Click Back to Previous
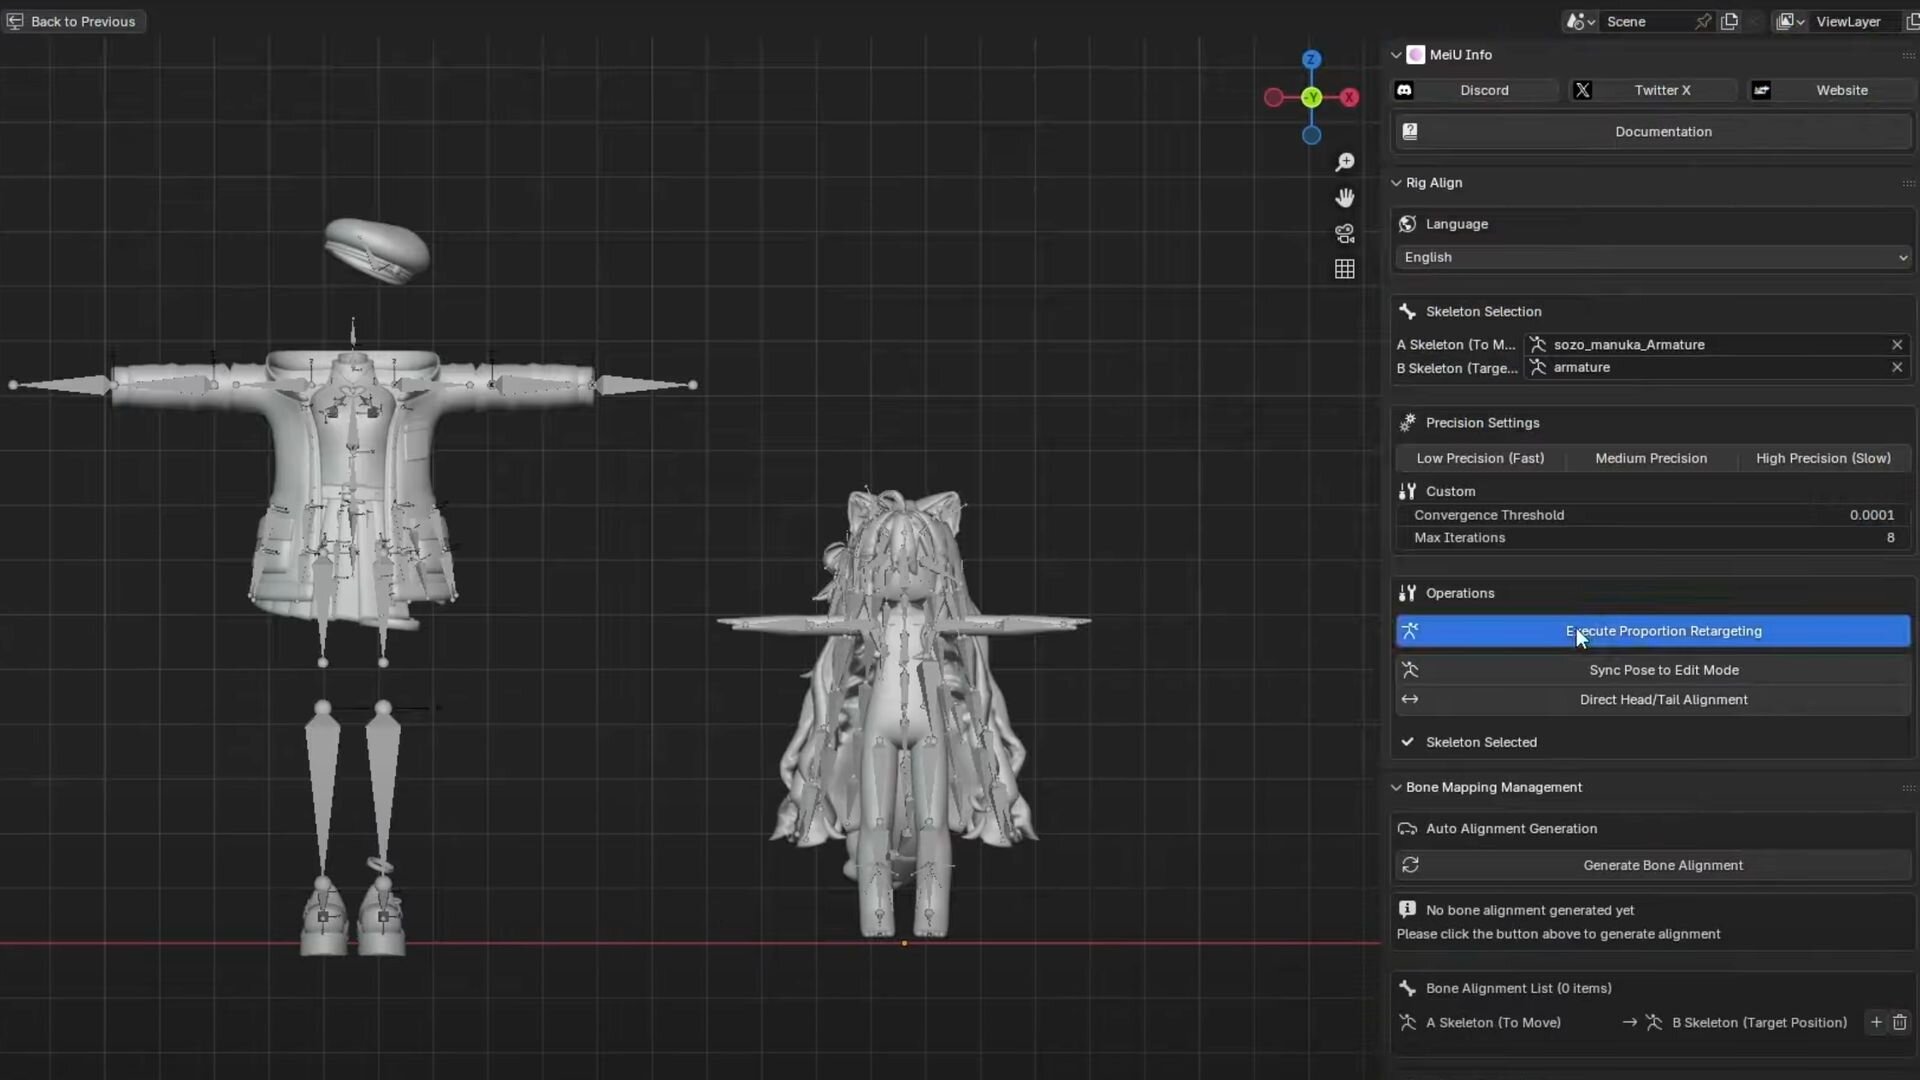This screenshot has height=1080, width=1920. [73, 21]
